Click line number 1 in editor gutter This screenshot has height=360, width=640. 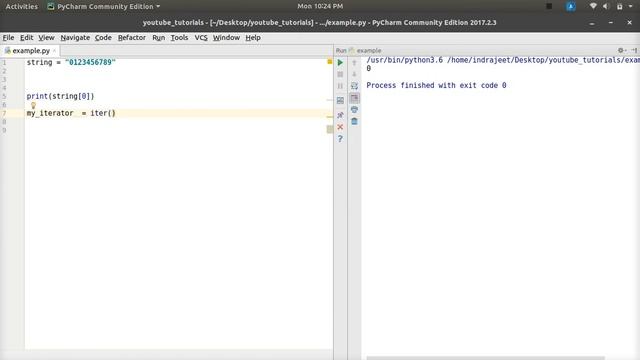point(4,62)
